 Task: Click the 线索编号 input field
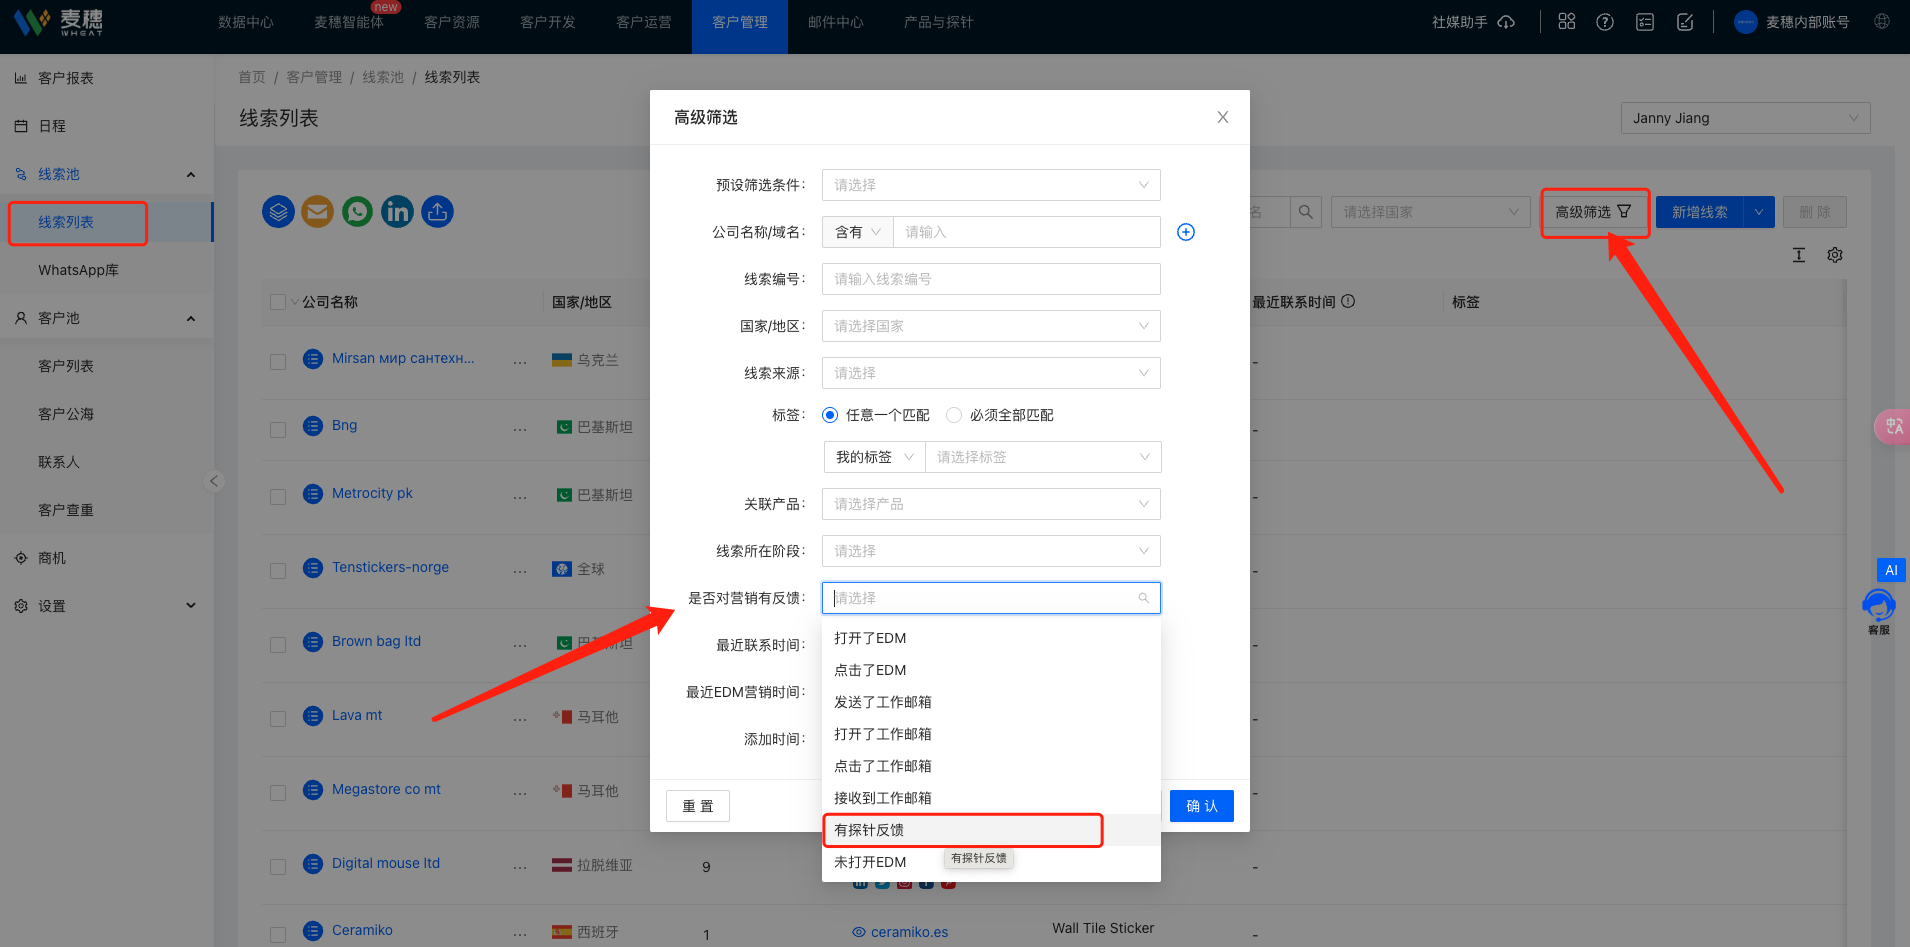(991, 279)
